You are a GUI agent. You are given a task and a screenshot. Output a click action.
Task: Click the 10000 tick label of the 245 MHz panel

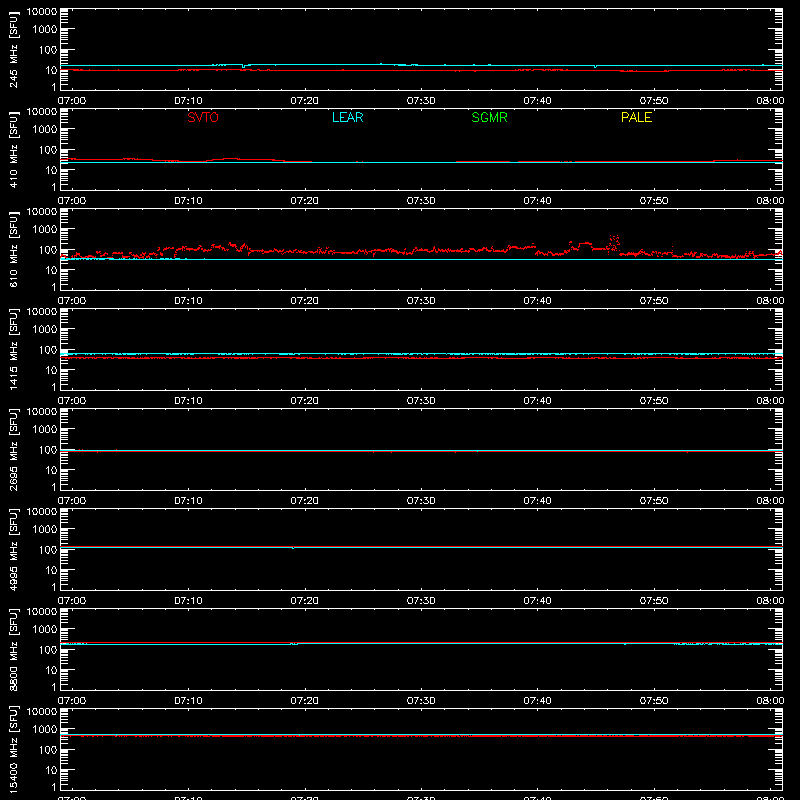pyautogui.click(x=42, y=12)
